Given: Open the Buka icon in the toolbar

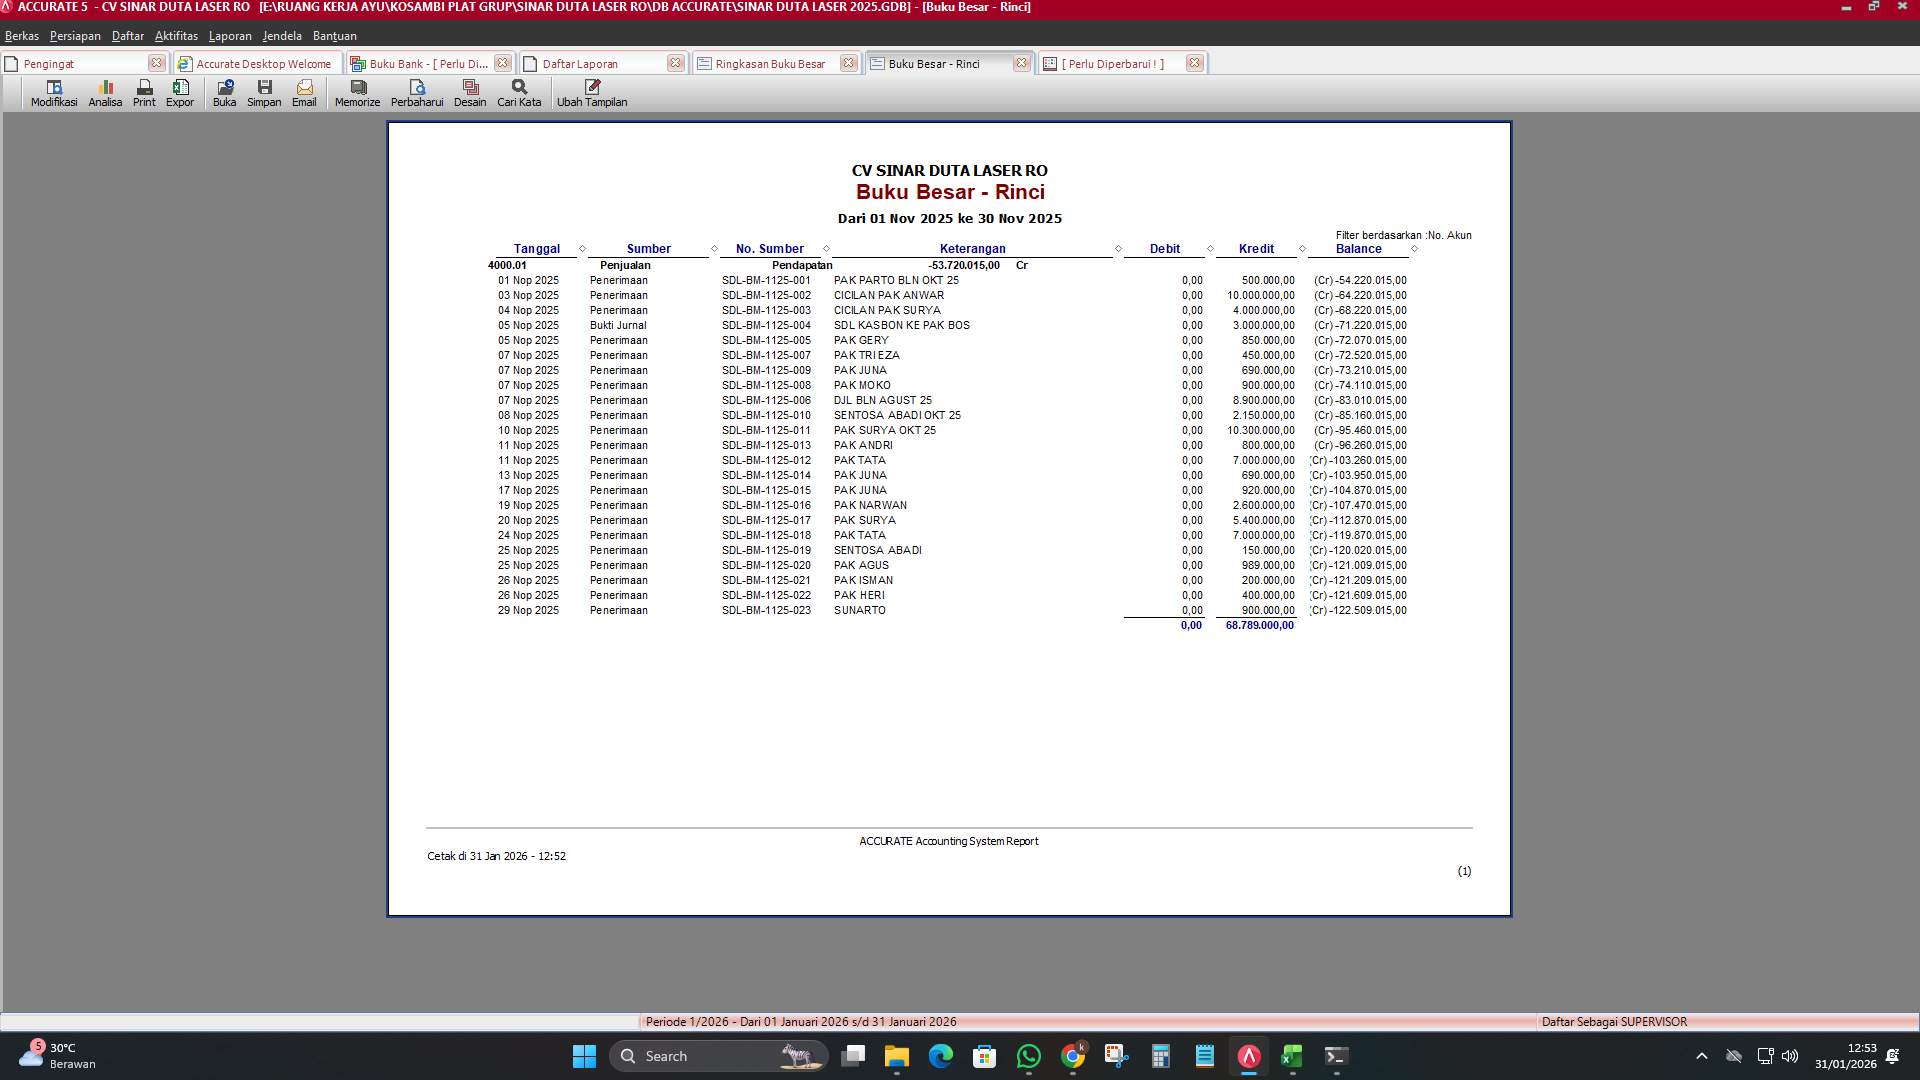Looking at the screenshot, I should coord(224,93).
